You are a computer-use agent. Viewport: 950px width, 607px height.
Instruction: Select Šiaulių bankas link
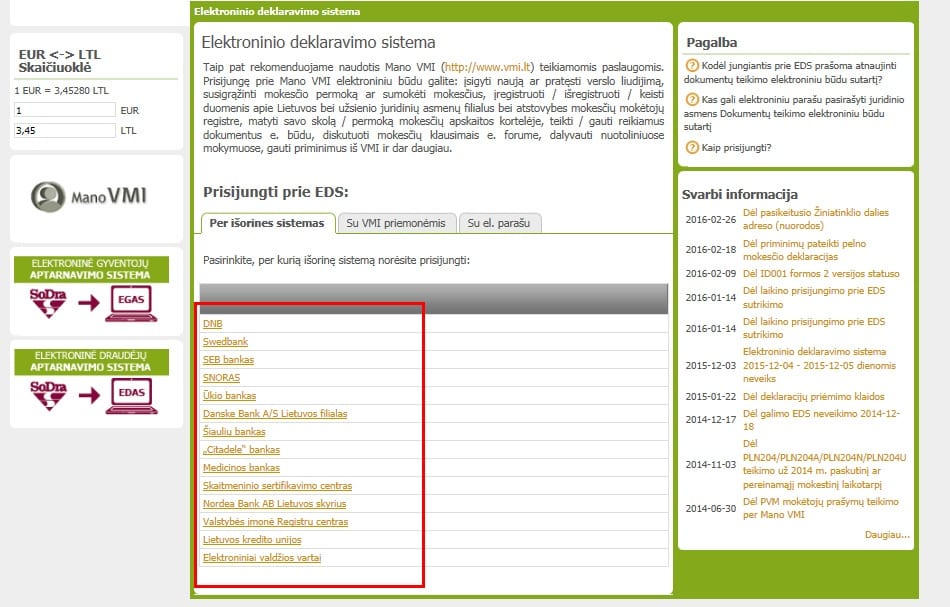click(x=234, y=432)
